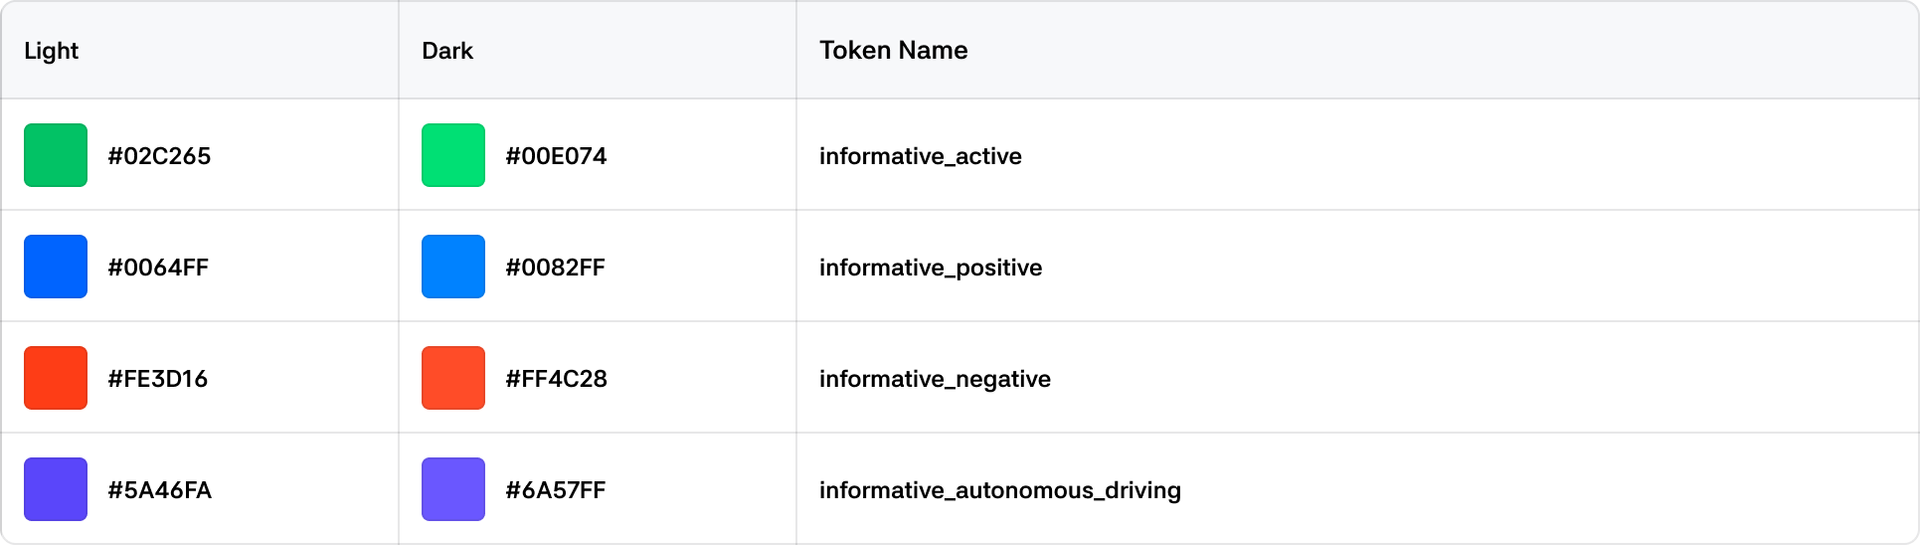1920x545 pixels.
Task: Select the informative_positive token name
Action: [930, 268]
